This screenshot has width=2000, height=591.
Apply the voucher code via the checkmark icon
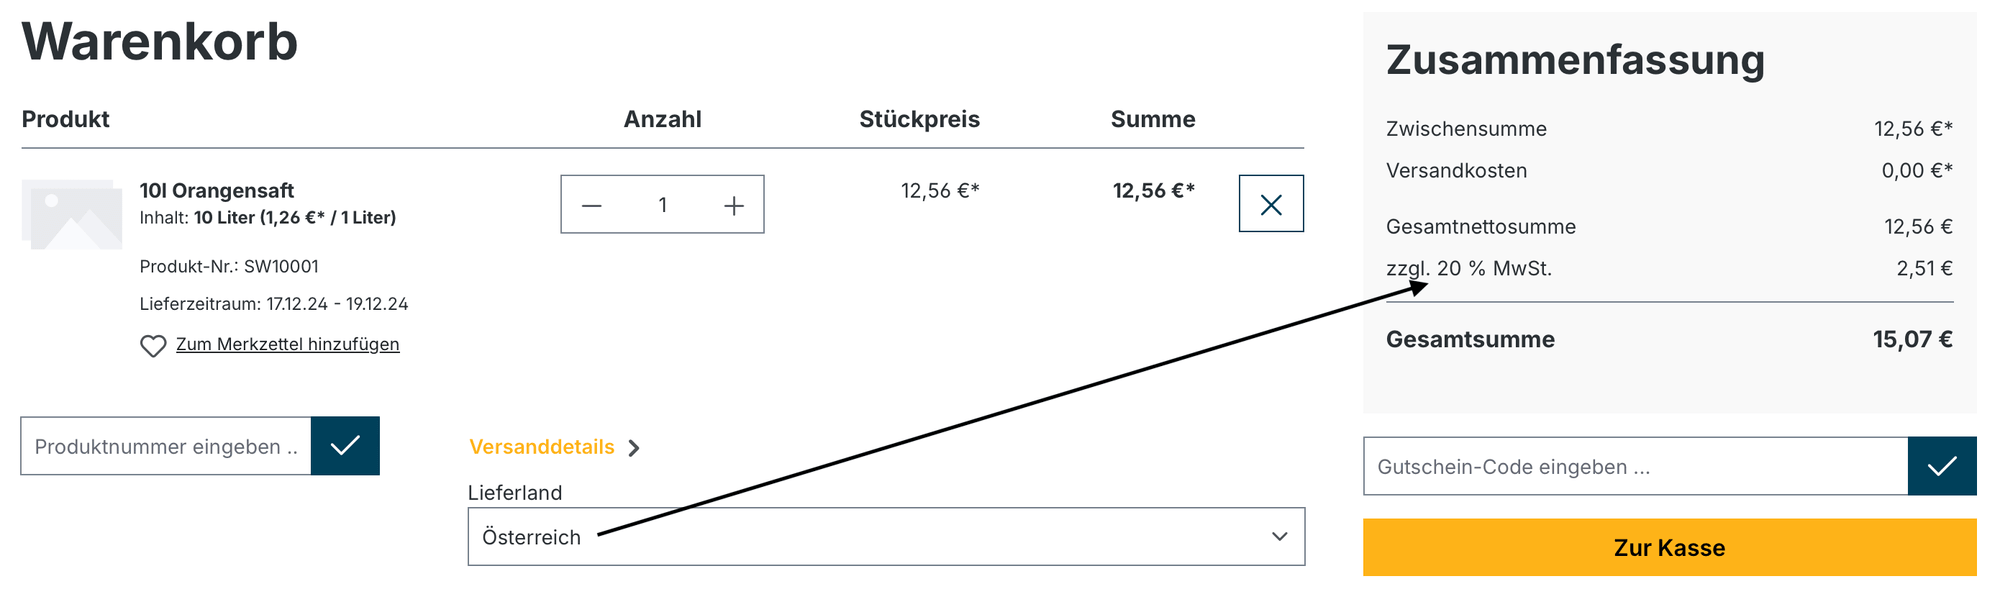tap(1941, 466)
